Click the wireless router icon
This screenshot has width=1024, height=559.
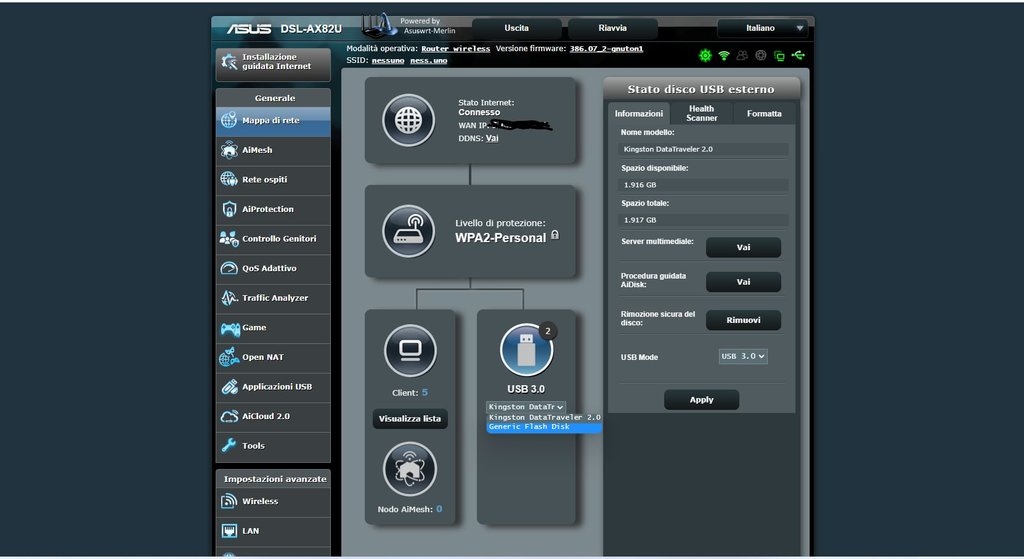tap(409, 231)
